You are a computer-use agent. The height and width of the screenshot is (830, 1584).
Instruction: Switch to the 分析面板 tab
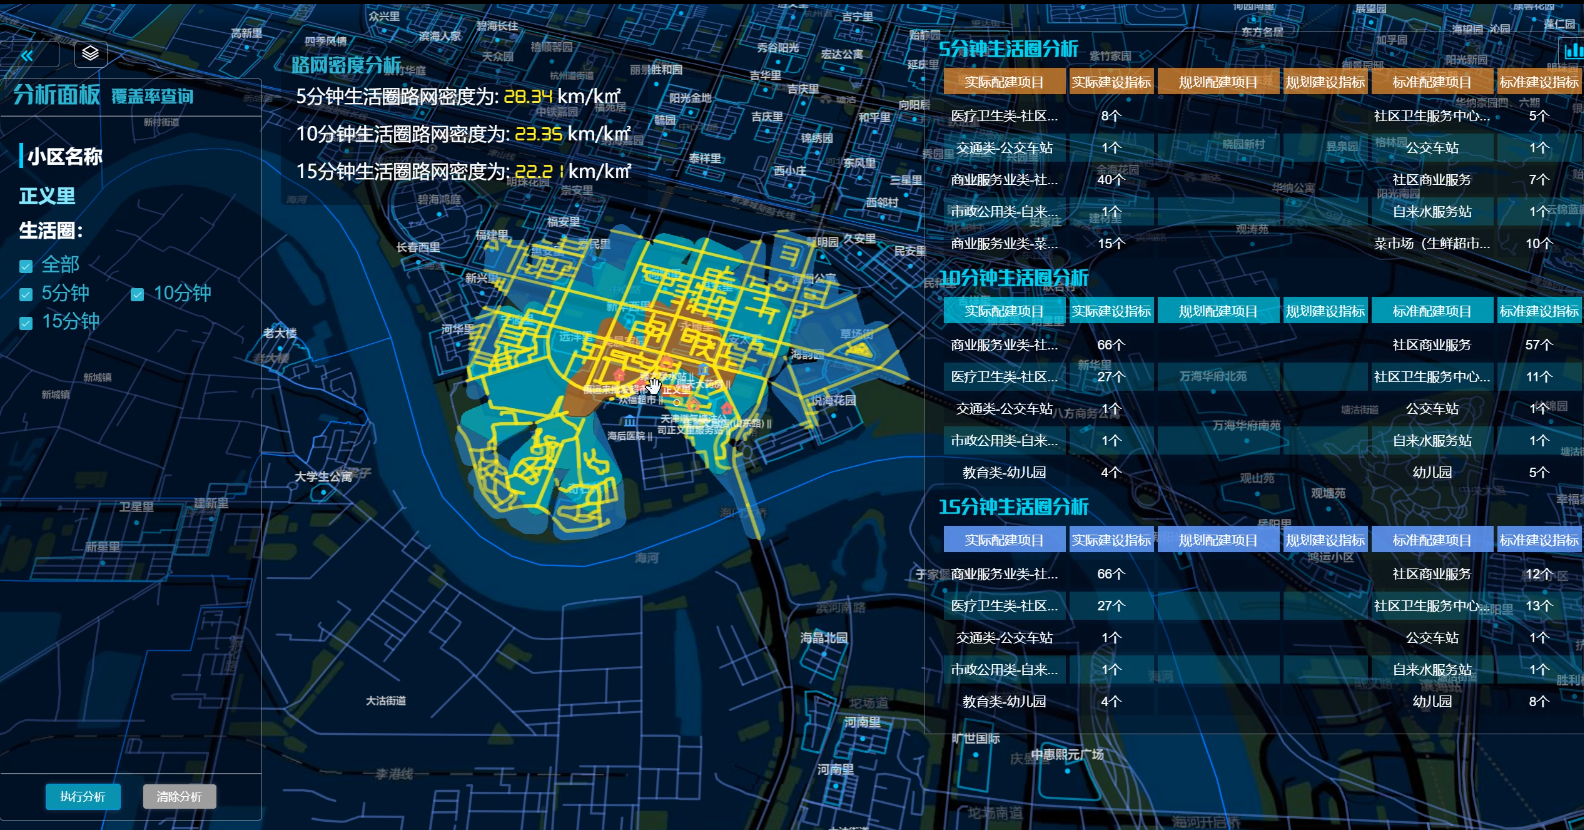56,95
